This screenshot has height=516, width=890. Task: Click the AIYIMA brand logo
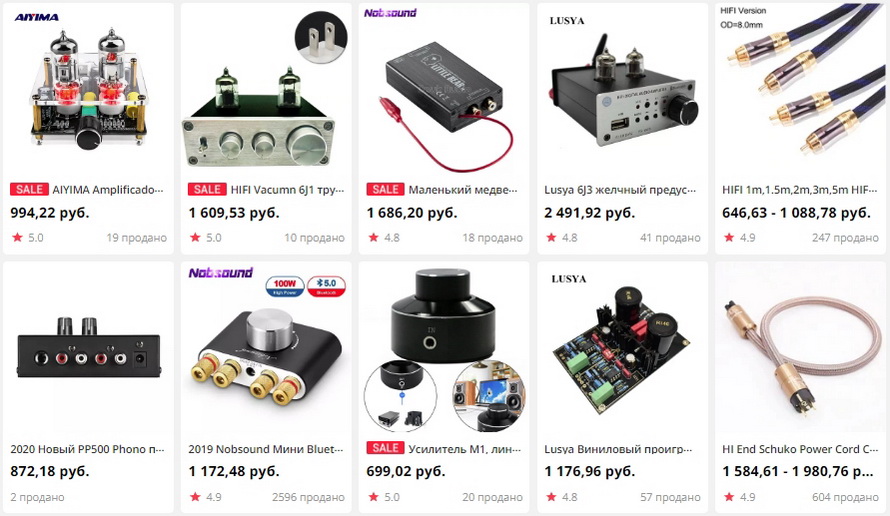36,18
